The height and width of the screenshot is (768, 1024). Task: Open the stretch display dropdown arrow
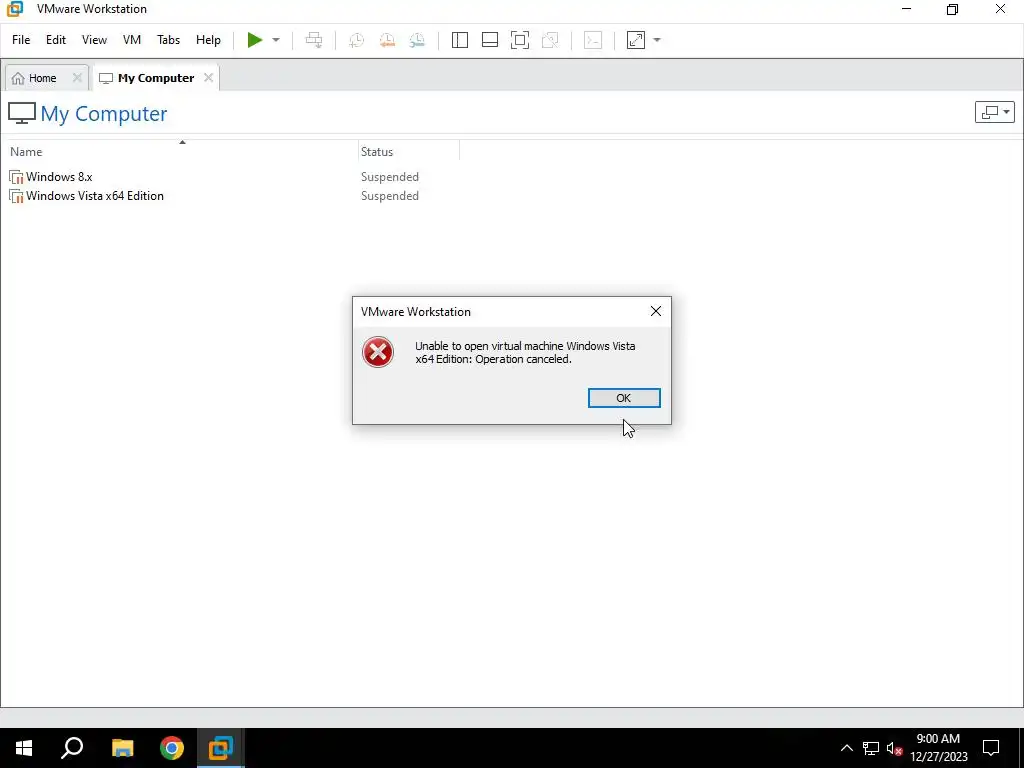pyautogui.click(x=657, y=40)
